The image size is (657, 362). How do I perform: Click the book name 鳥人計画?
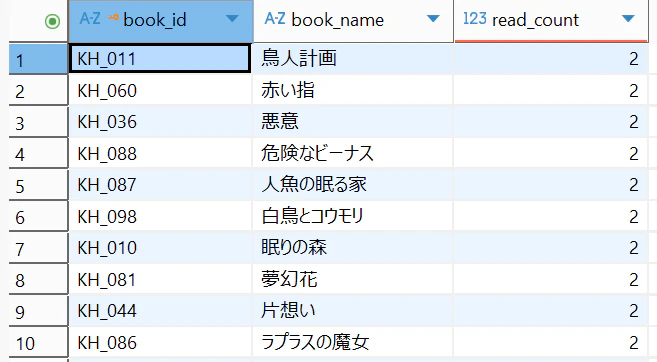point(299,58)
